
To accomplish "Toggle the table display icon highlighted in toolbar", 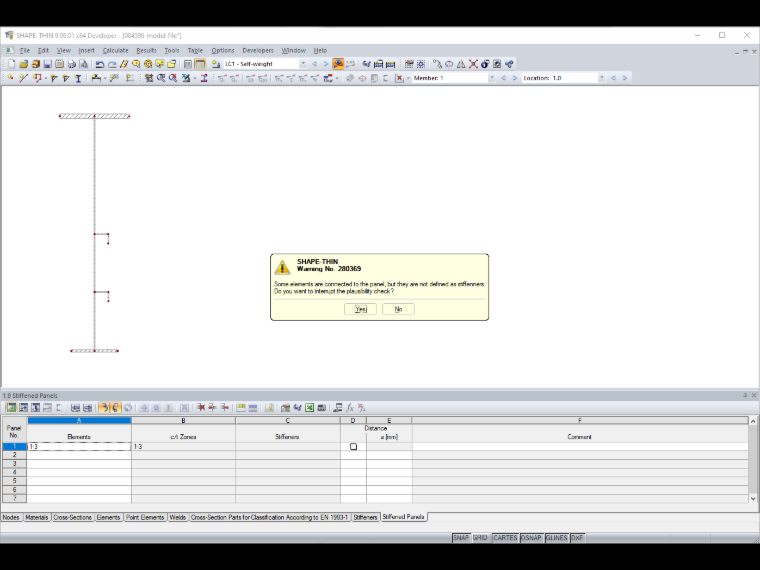I will [200, 64].
